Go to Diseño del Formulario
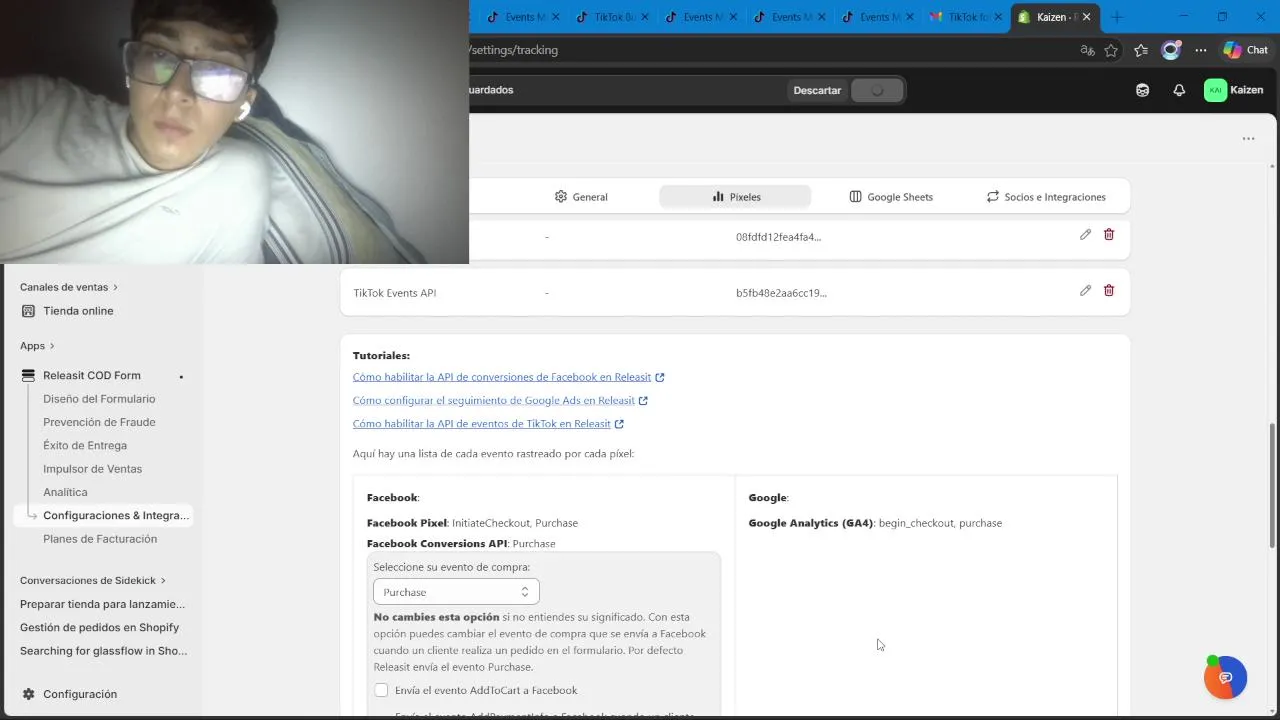Viewport: 1280px width, 720px height. (99, 399)
